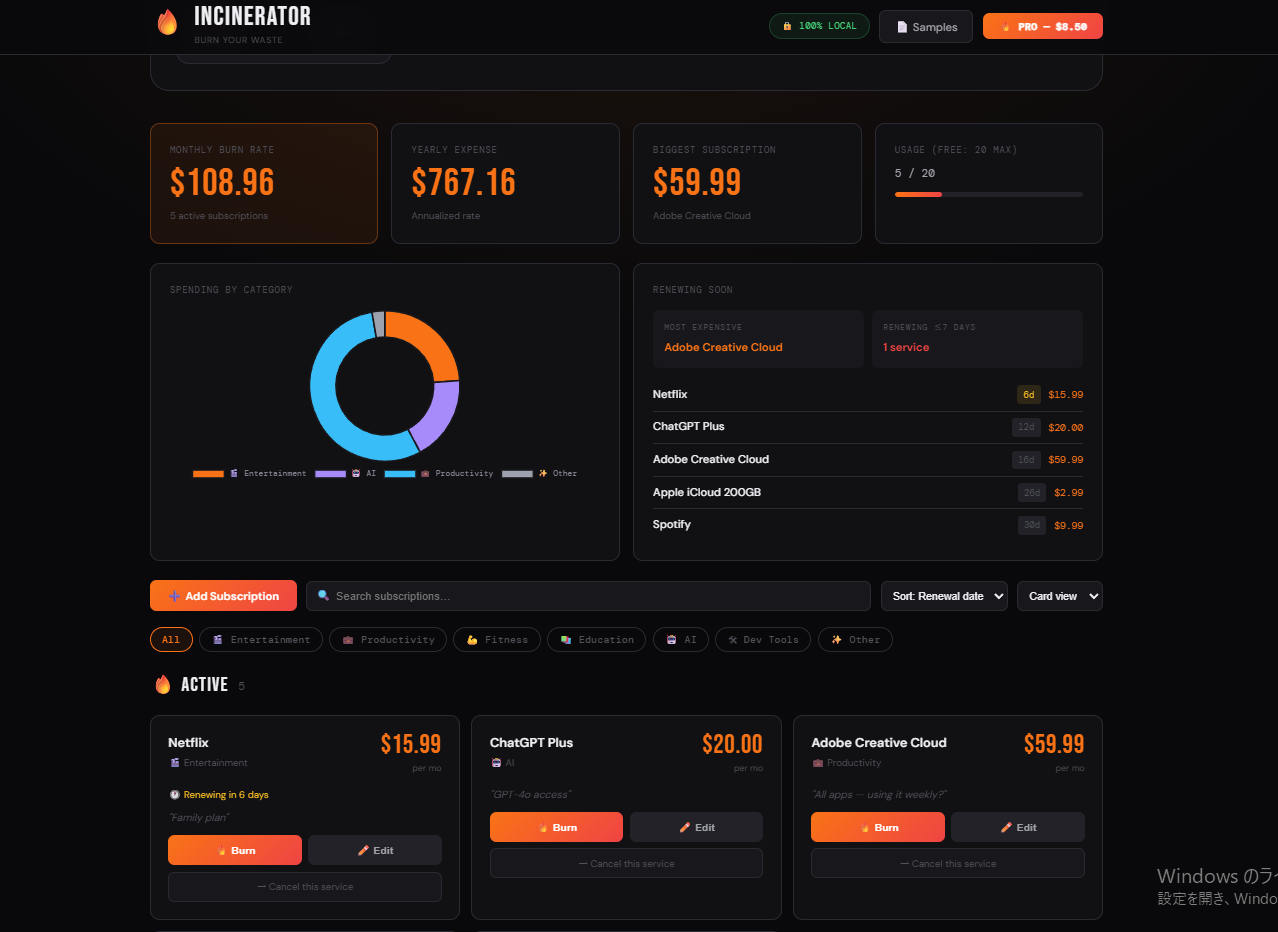
Task: Select Adobe Creative Cloud in Renewing Soon list
Action: pyautogui.click(x=868, y=460)
